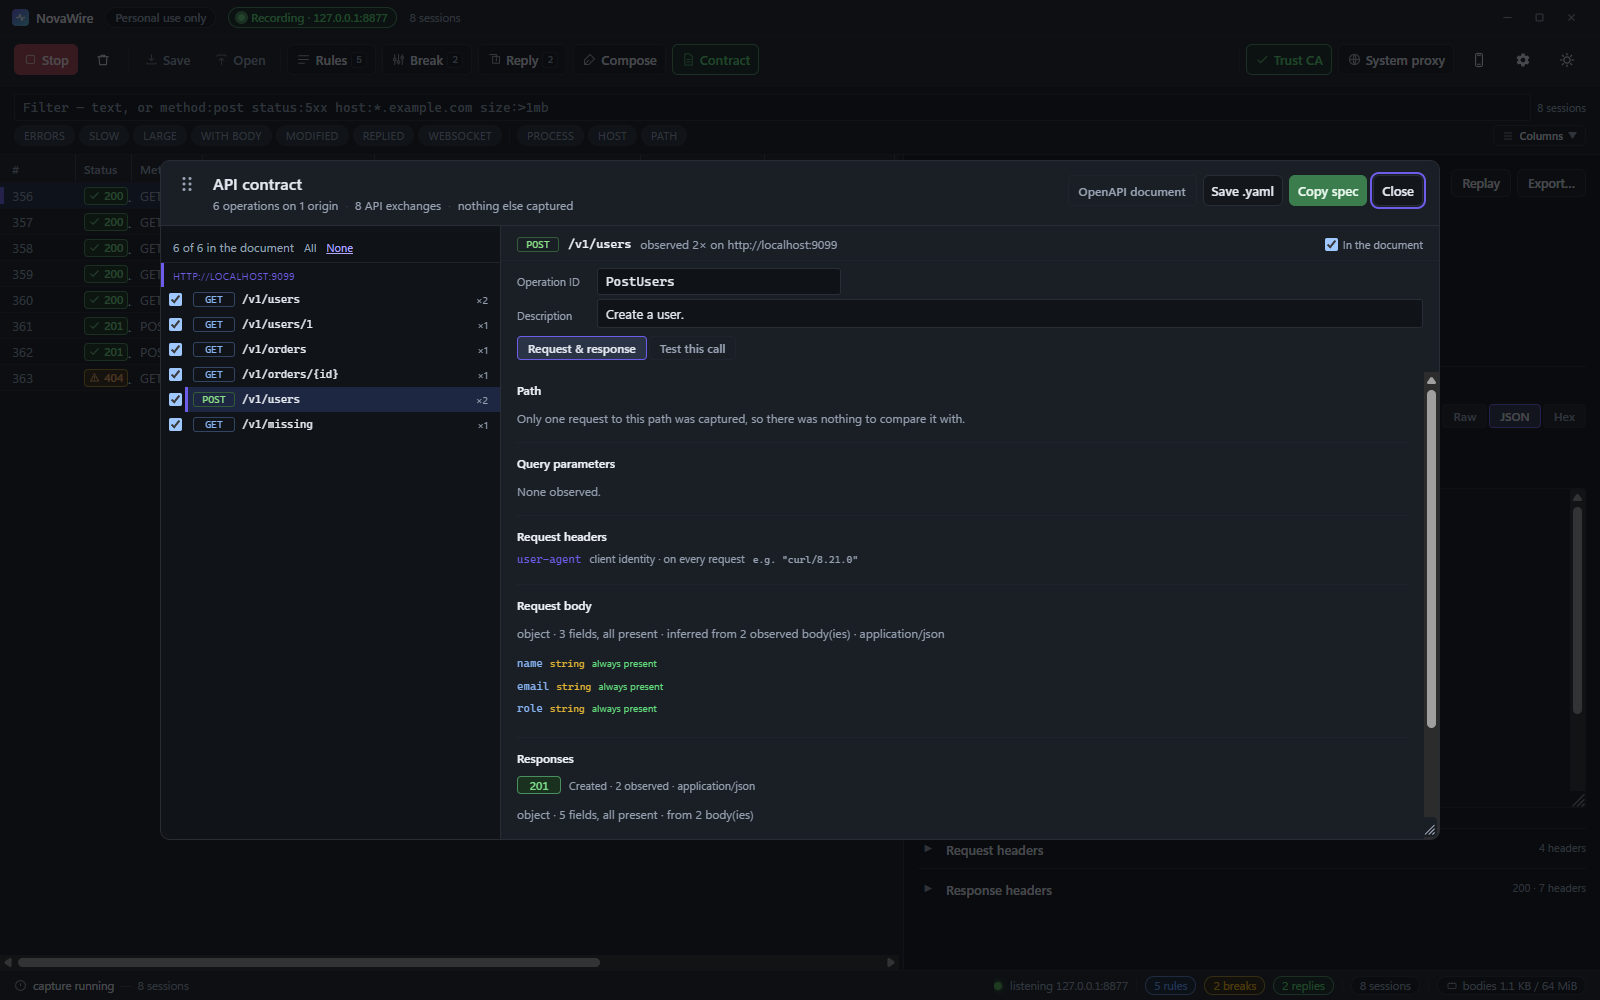1600x1000 pixels.
Task: Open the Break breakpoints tool
Action: point(426,60)
